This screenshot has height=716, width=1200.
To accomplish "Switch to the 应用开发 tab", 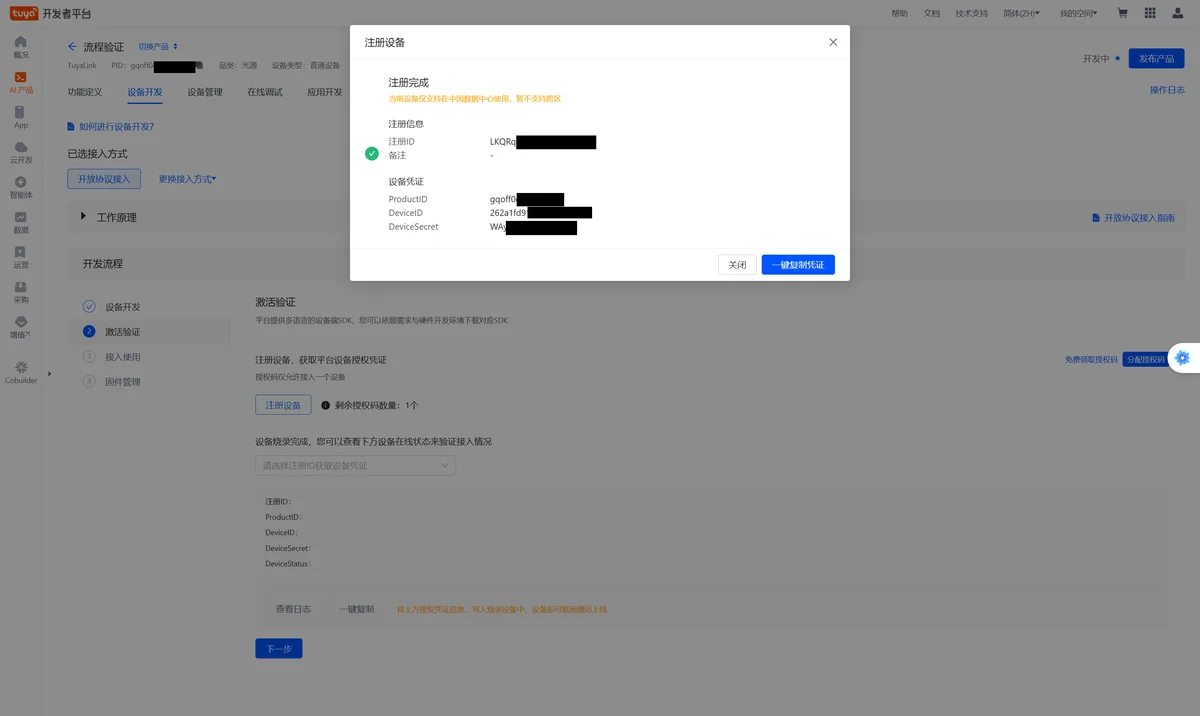I will pyautogui.click(x=325, y=92).
